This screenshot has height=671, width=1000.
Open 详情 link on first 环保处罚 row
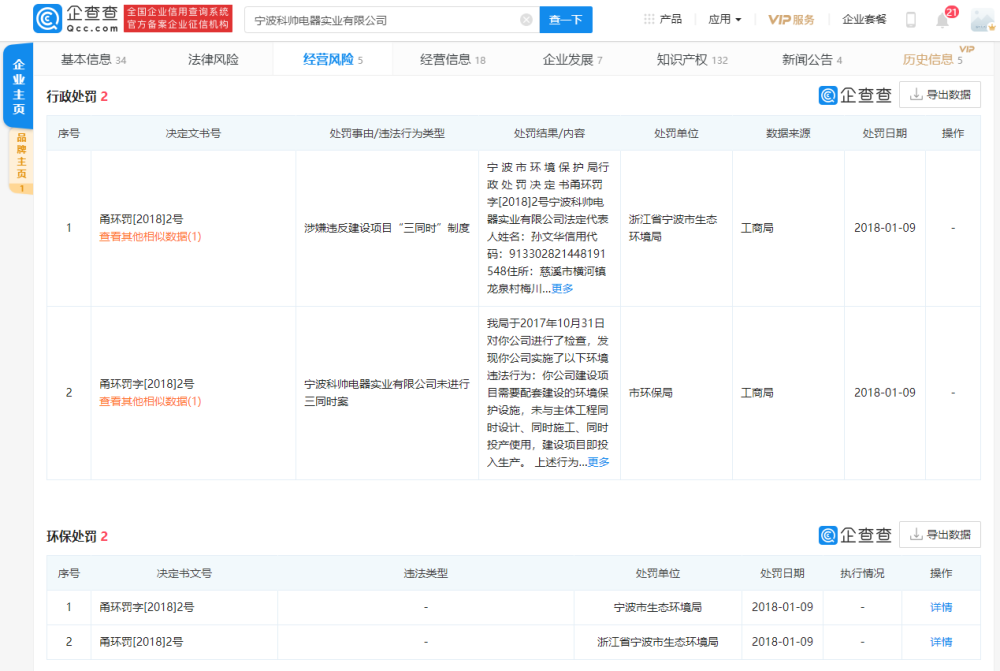coord(939,607)
